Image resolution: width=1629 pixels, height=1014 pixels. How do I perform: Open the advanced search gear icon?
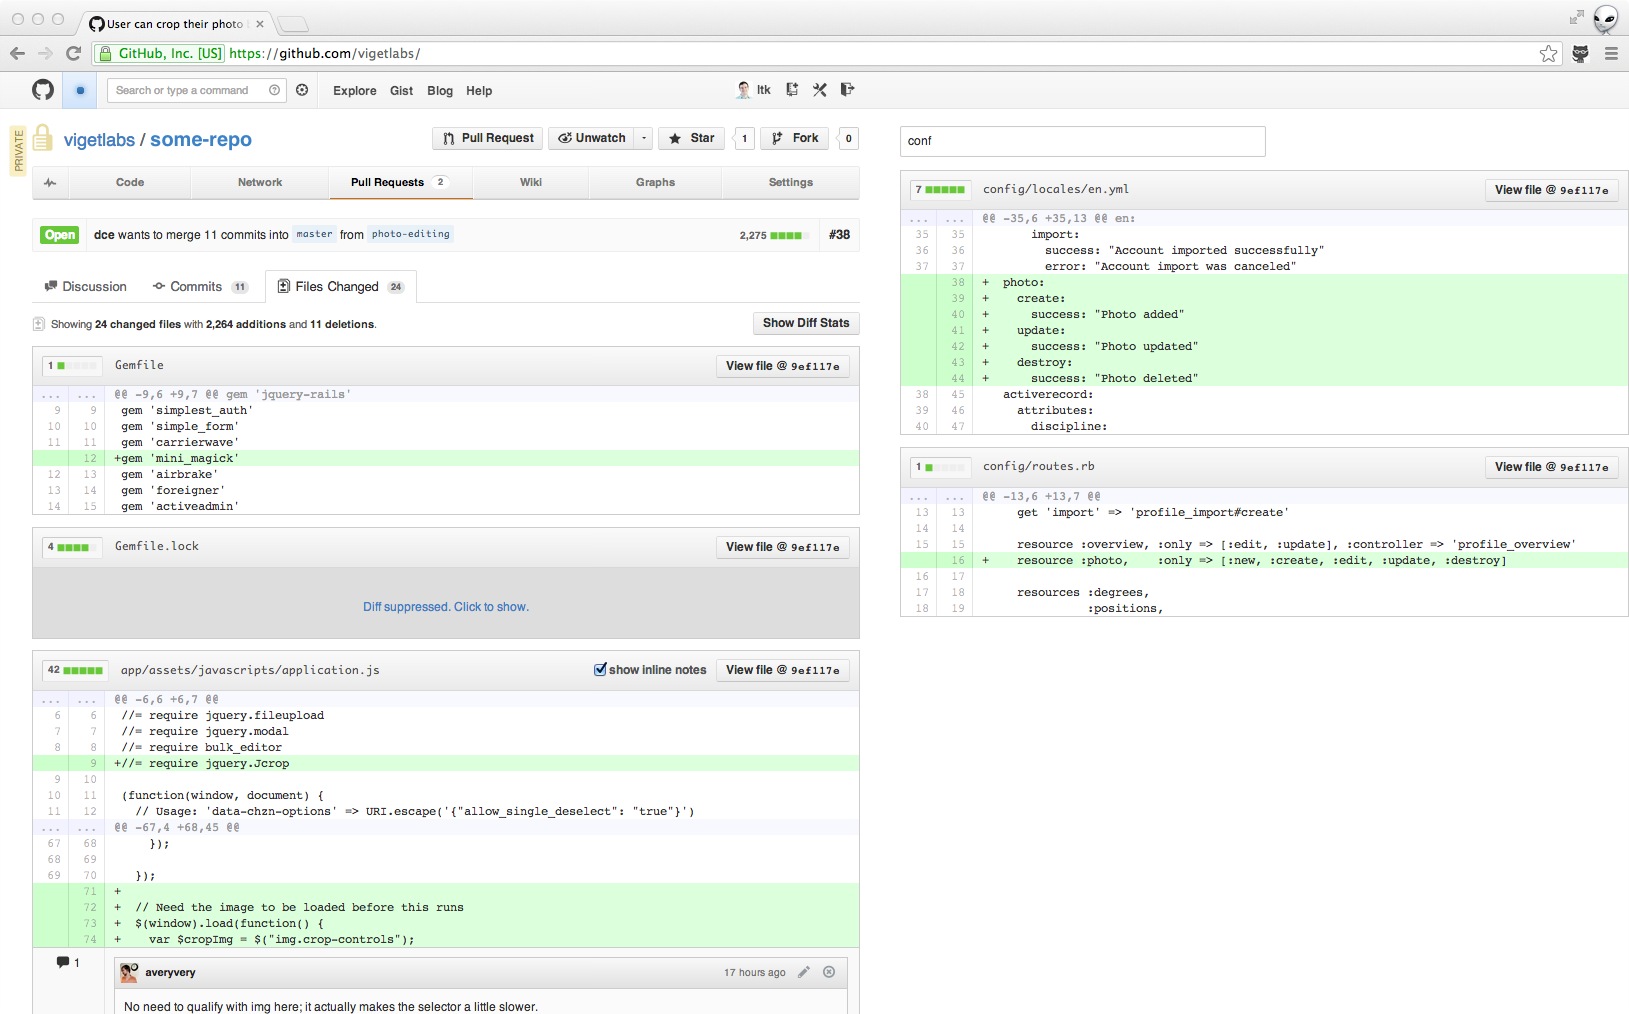tap(302, 90)
